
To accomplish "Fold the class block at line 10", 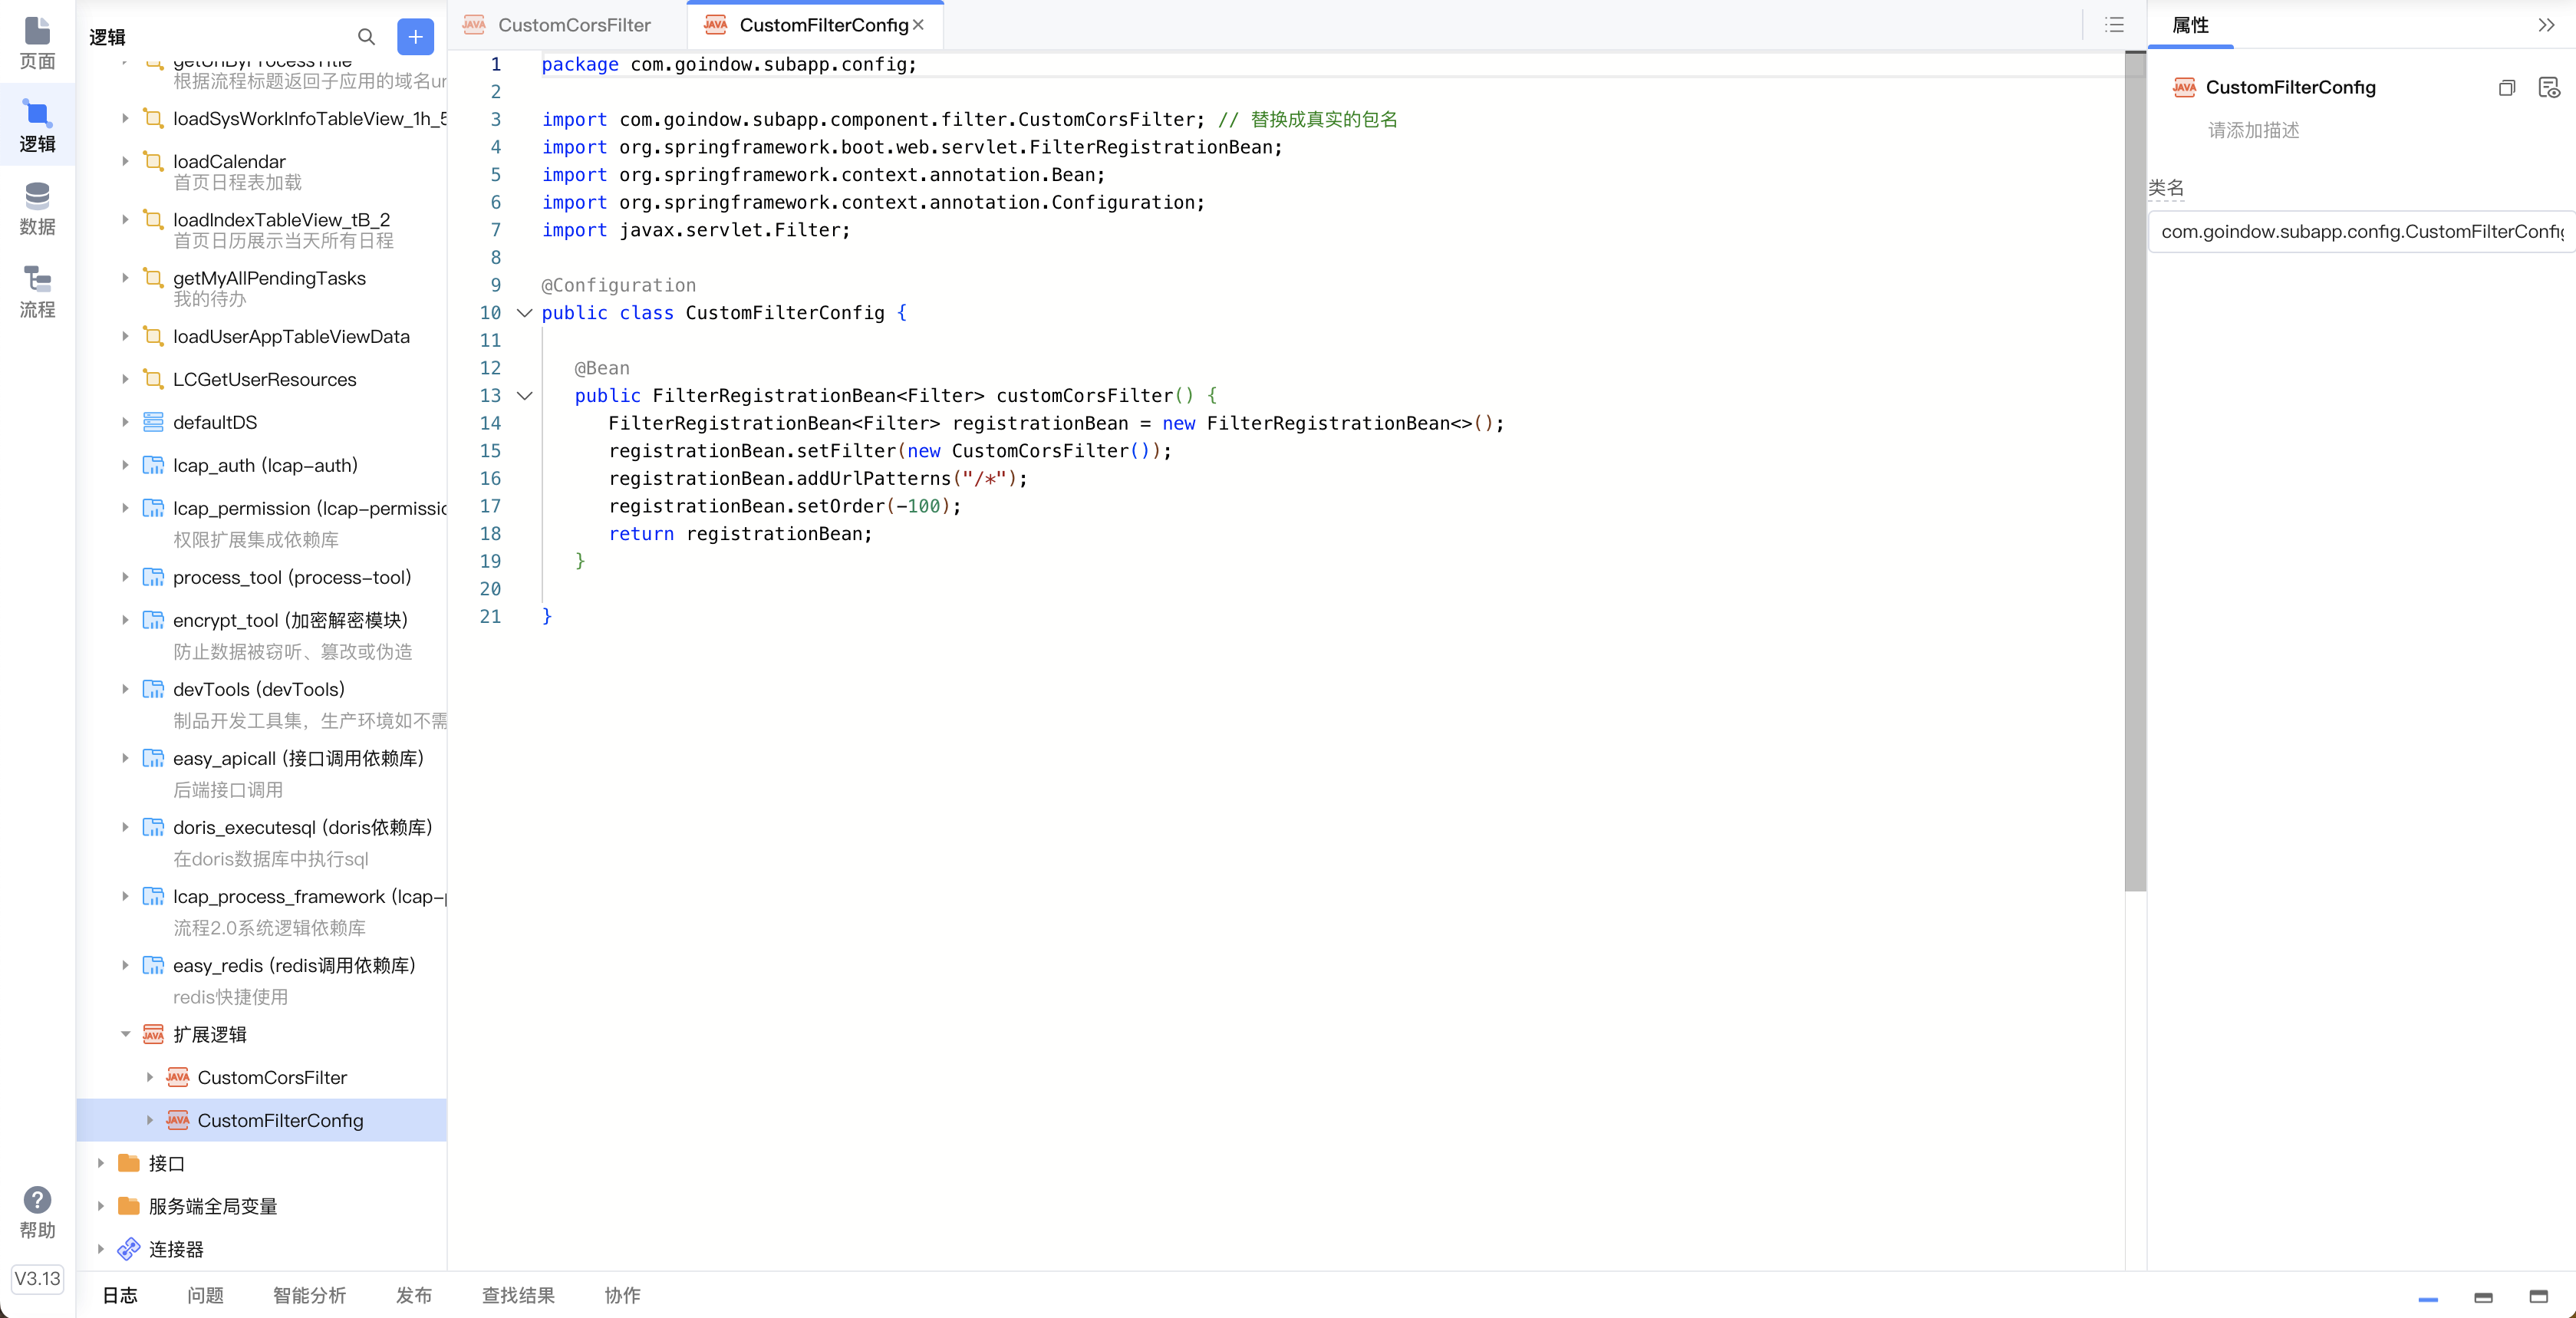I will click(x=524, y=313).
